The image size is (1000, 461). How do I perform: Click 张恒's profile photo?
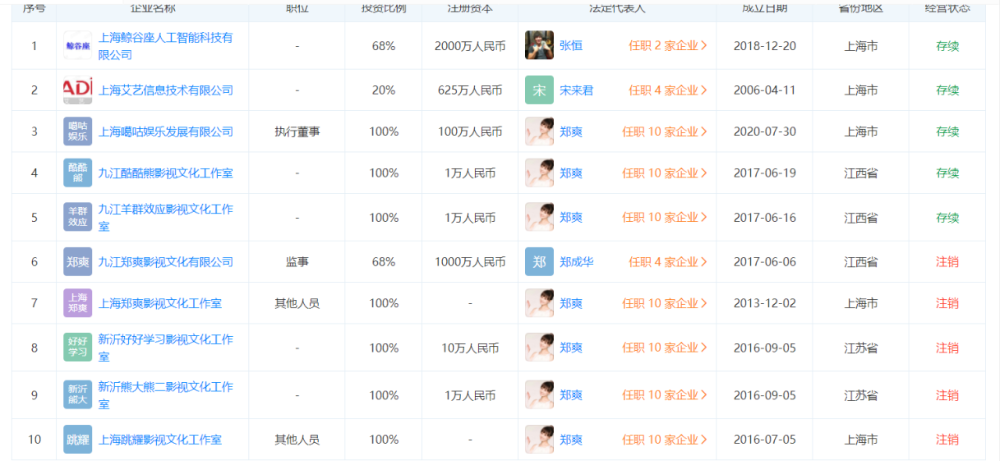(x=539, y=46)
